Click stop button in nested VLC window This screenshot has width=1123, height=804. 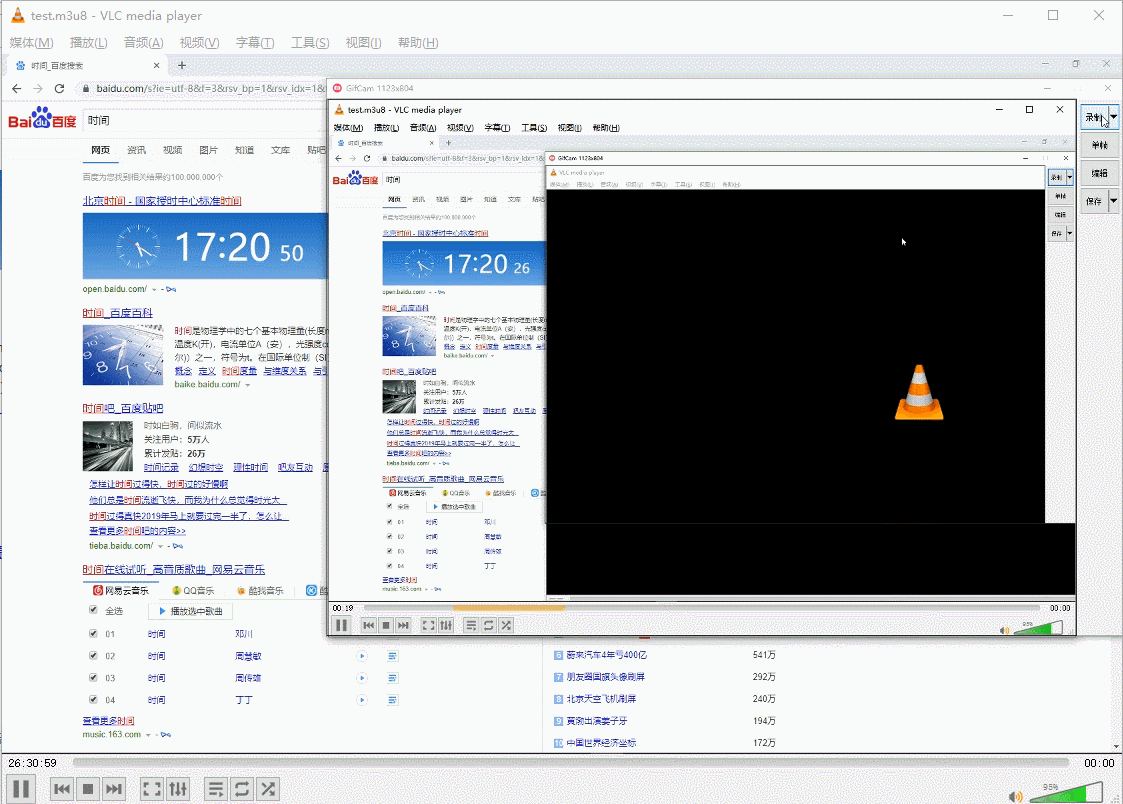tap(386, 625)
